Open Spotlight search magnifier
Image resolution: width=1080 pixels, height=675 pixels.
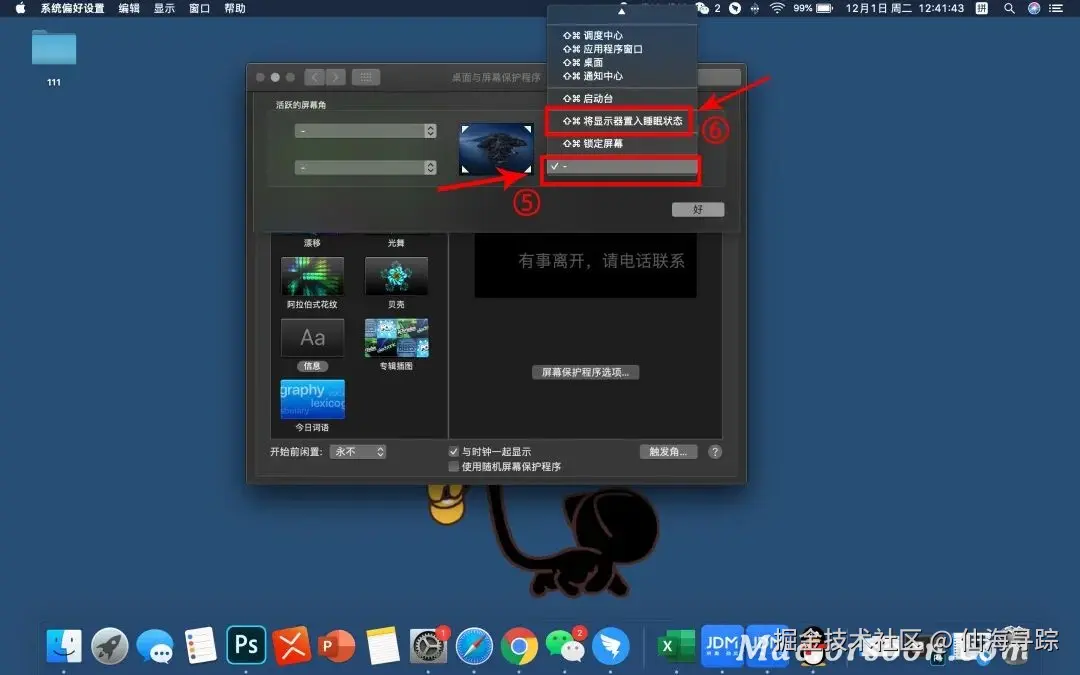[1009, 8]
